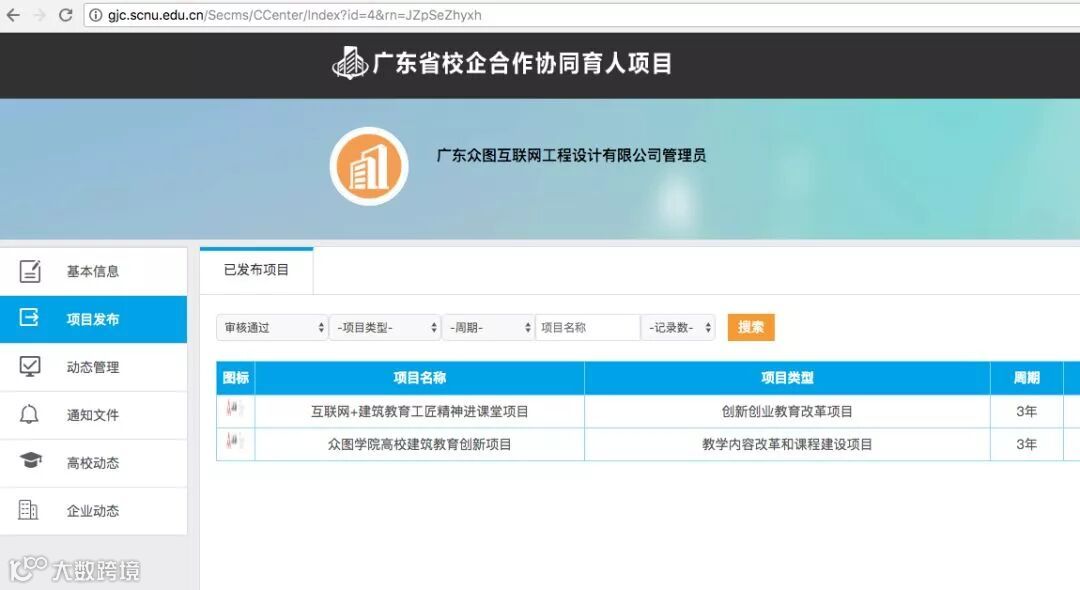Click the orange 搜索 button
1080x590 pixels.
[751, 327]
